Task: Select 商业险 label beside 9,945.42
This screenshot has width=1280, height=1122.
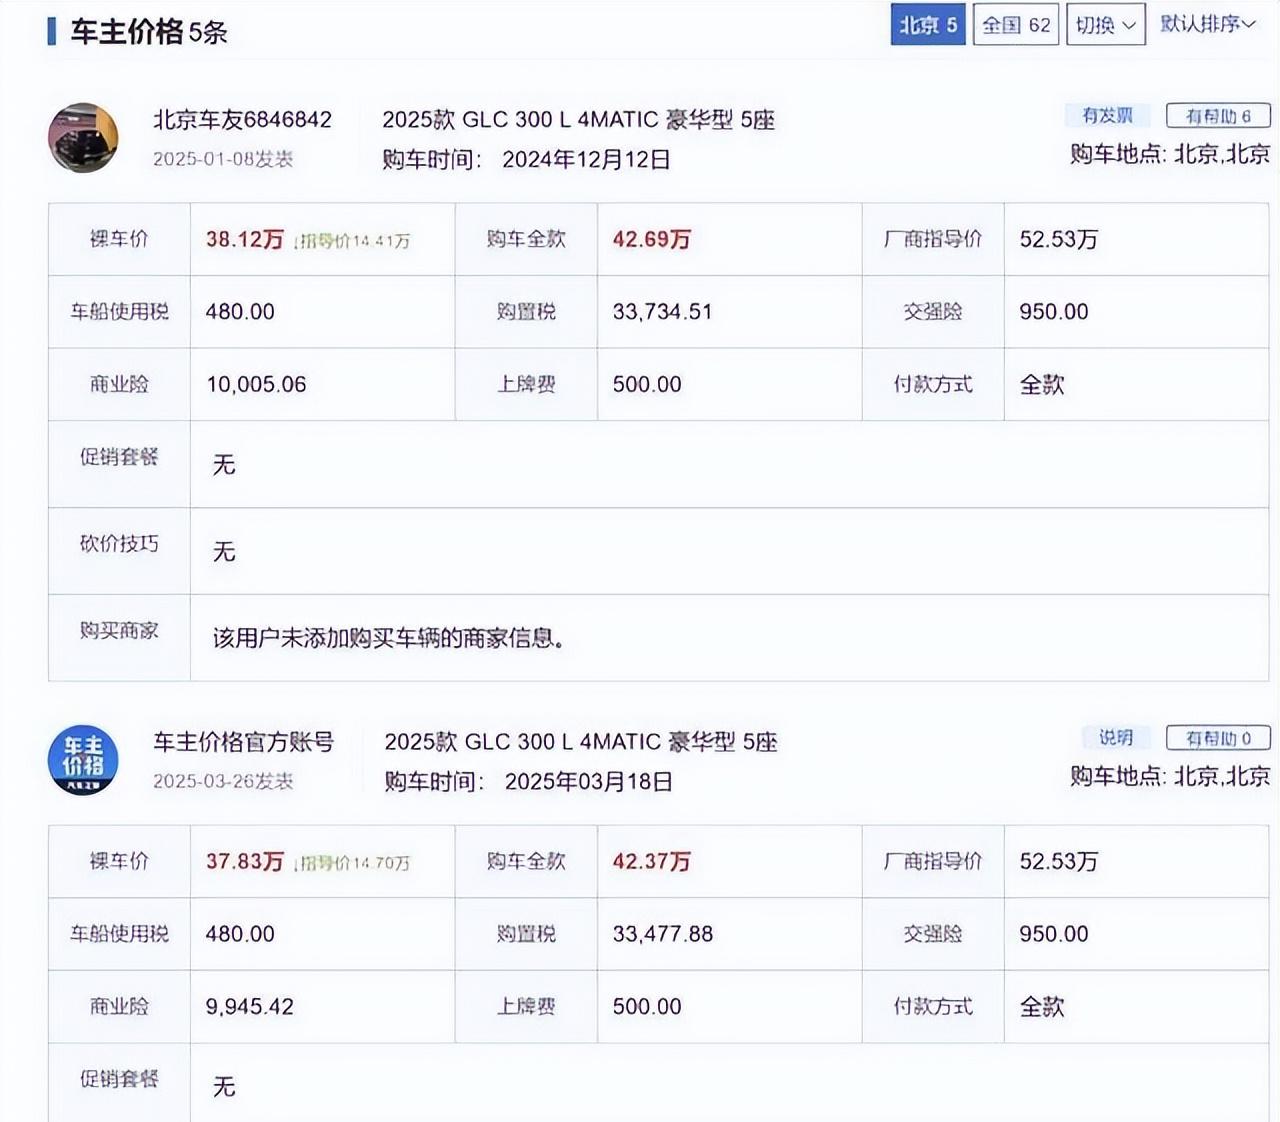Action: [119, 1007]
